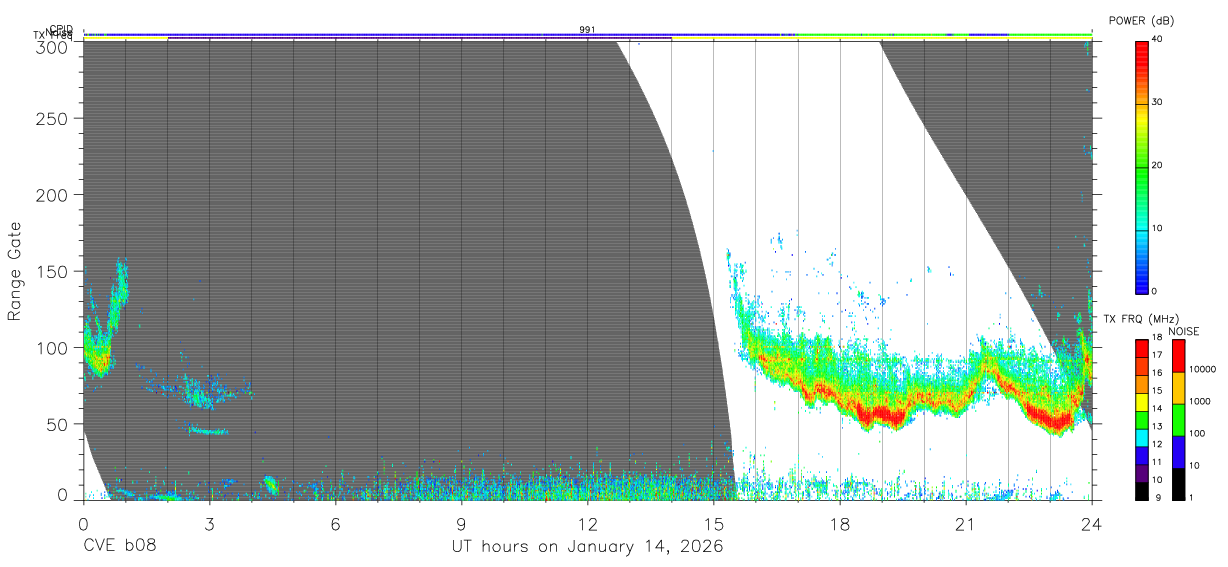
Task: Click the green NOISE legend swatch
Action: (x=1178, y=420)
